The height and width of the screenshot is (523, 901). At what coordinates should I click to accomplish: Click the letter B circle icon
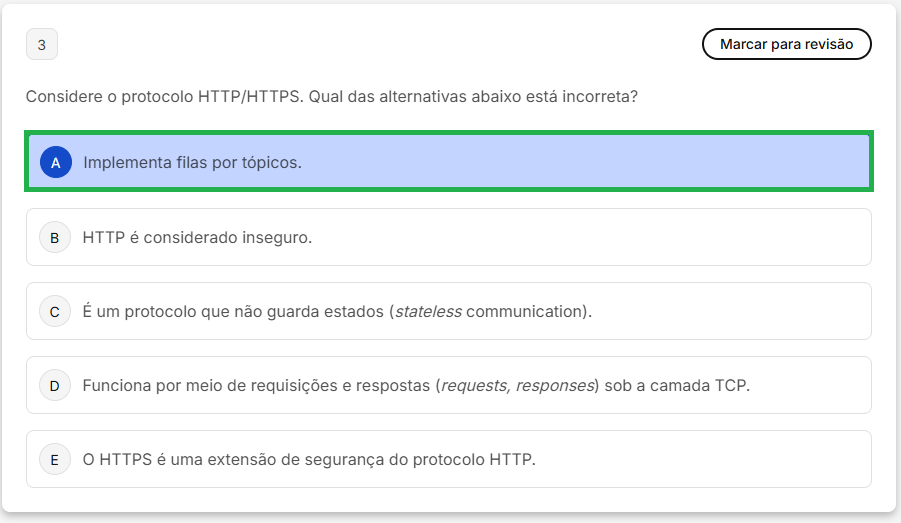pyautogui.click(x=55, y=238)
